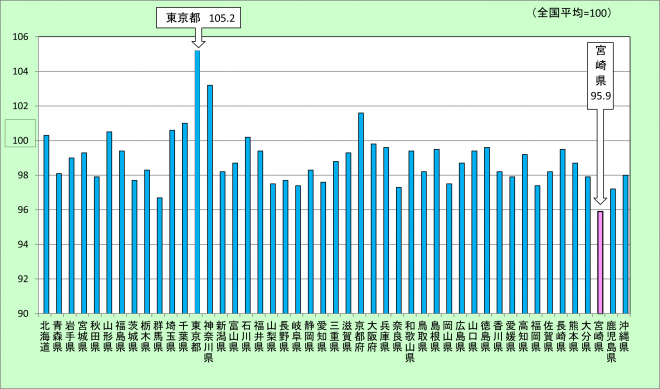Select the 千葉県 bar in the chart
Image resolution: width=660 pixels, height=389 pixels.
click(185, 218)
